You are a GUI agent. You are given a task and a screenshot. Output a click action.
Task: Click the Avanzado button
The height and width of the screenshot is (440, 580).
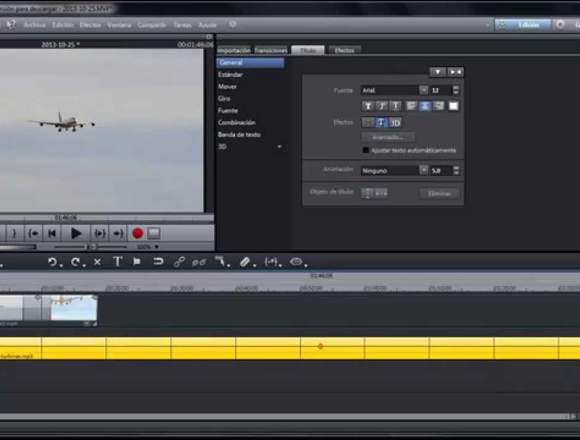pos(388,138)
